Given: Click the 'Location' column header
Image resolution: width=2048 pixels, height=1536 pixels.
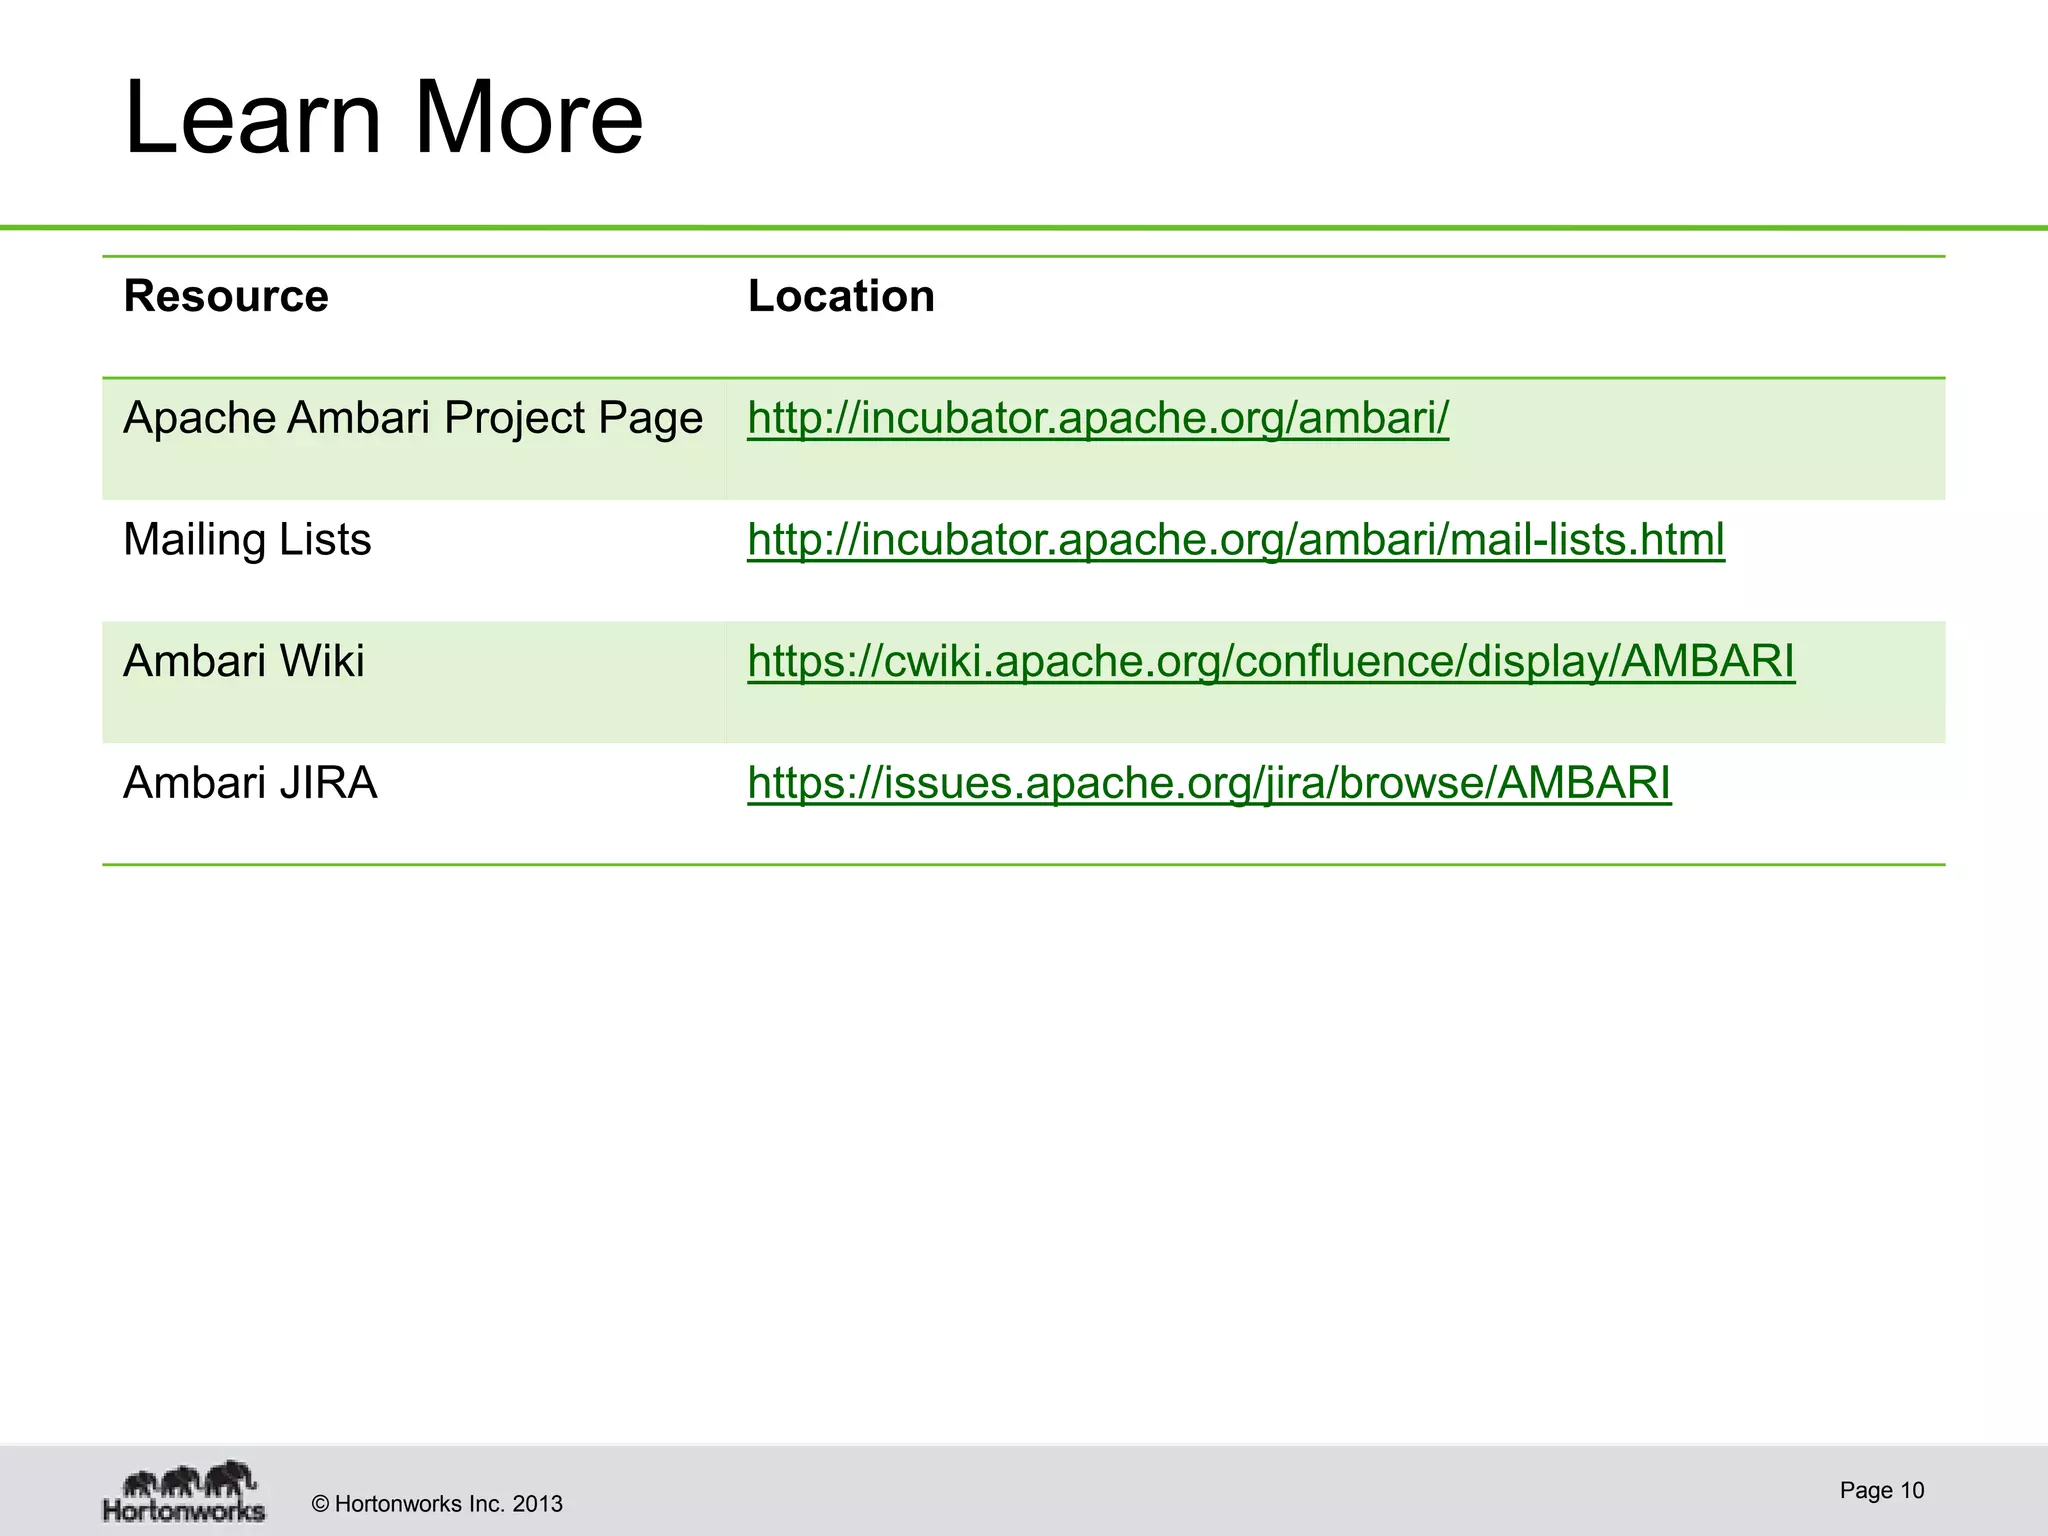Looking at the screenshot, I should click(x=841, y=296).
